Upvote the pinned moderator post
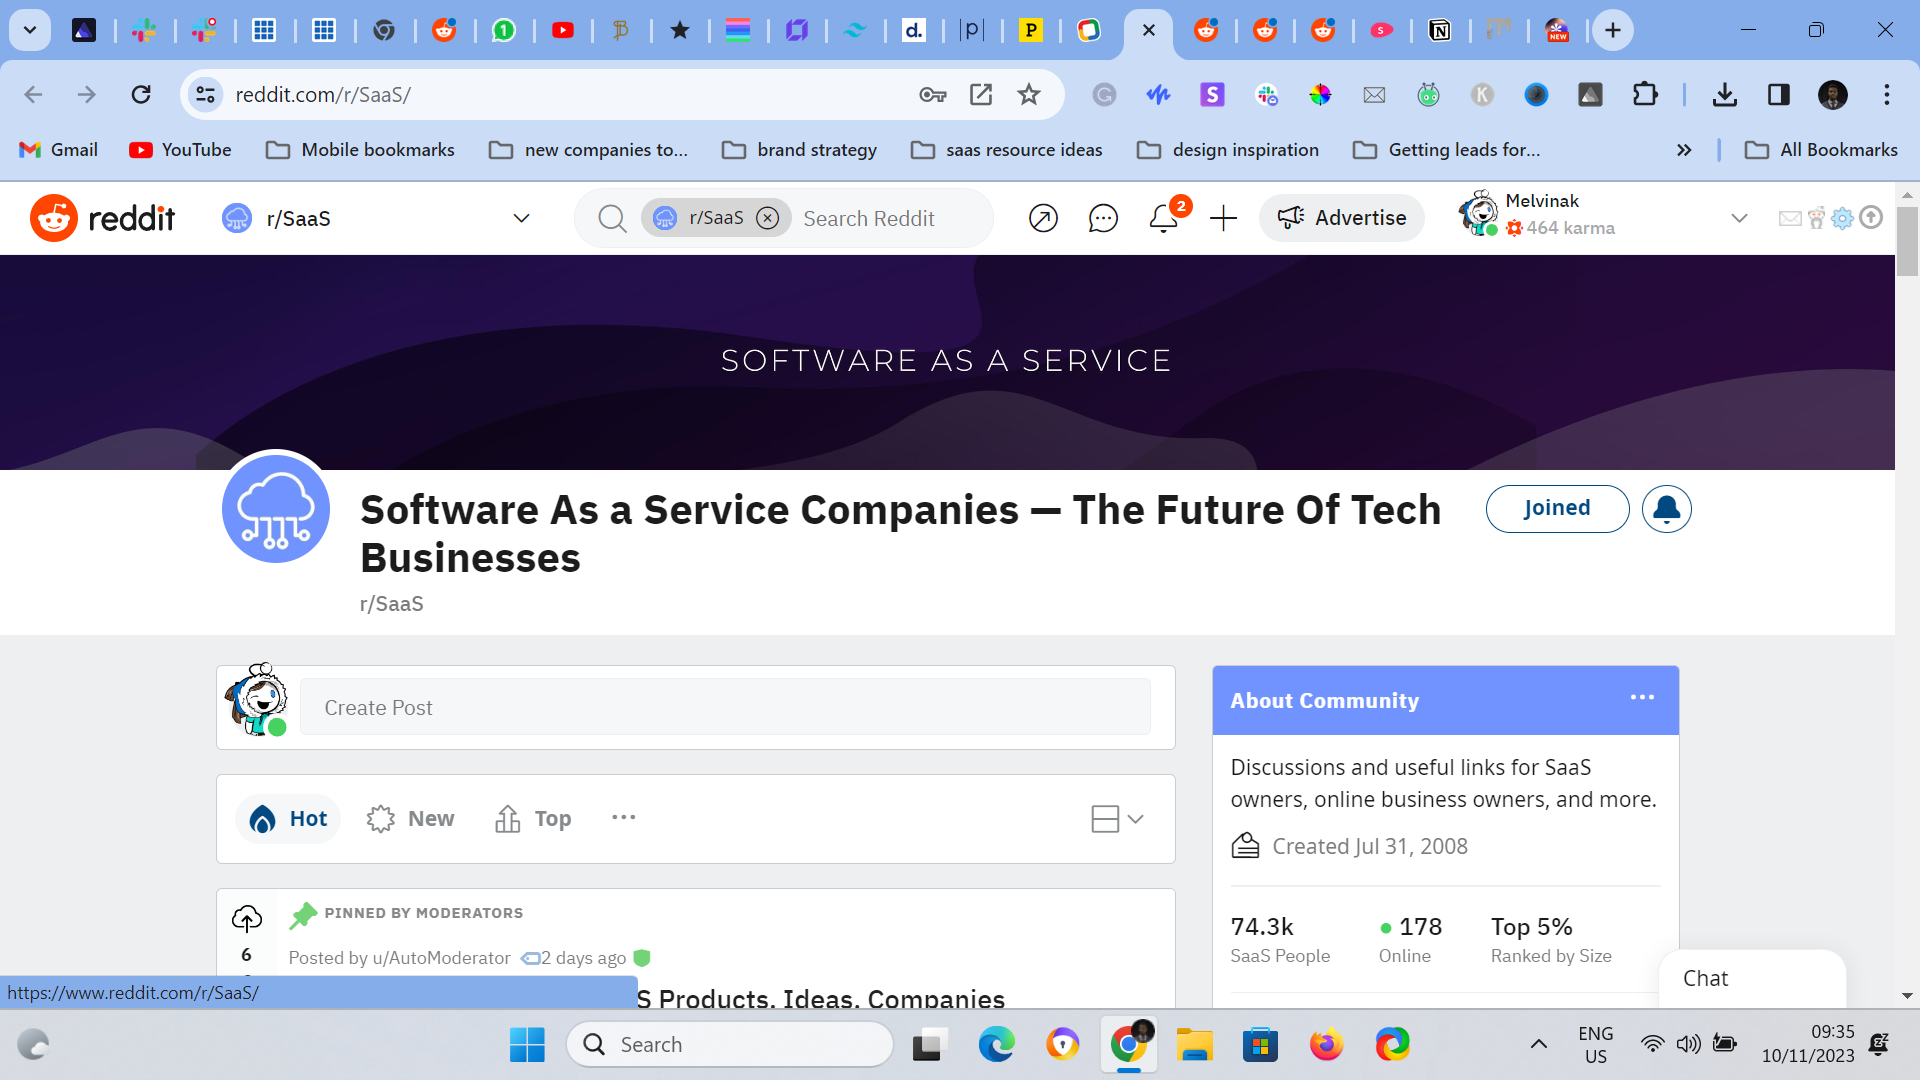 246,918
